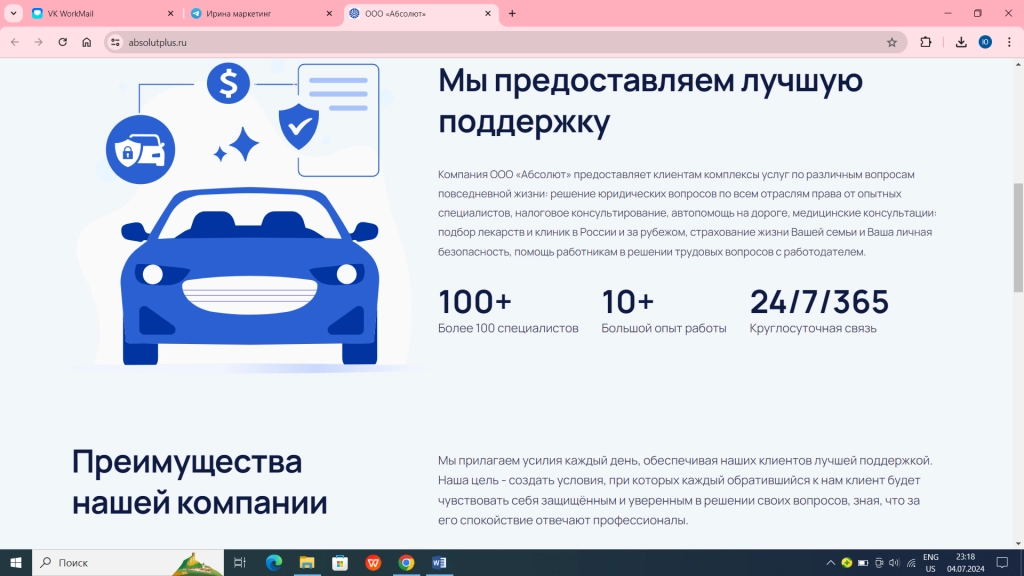Click the page vertical scrollbar thumb
Image resolution: width=1024 pixels, height=576 pixels.
1018,238
